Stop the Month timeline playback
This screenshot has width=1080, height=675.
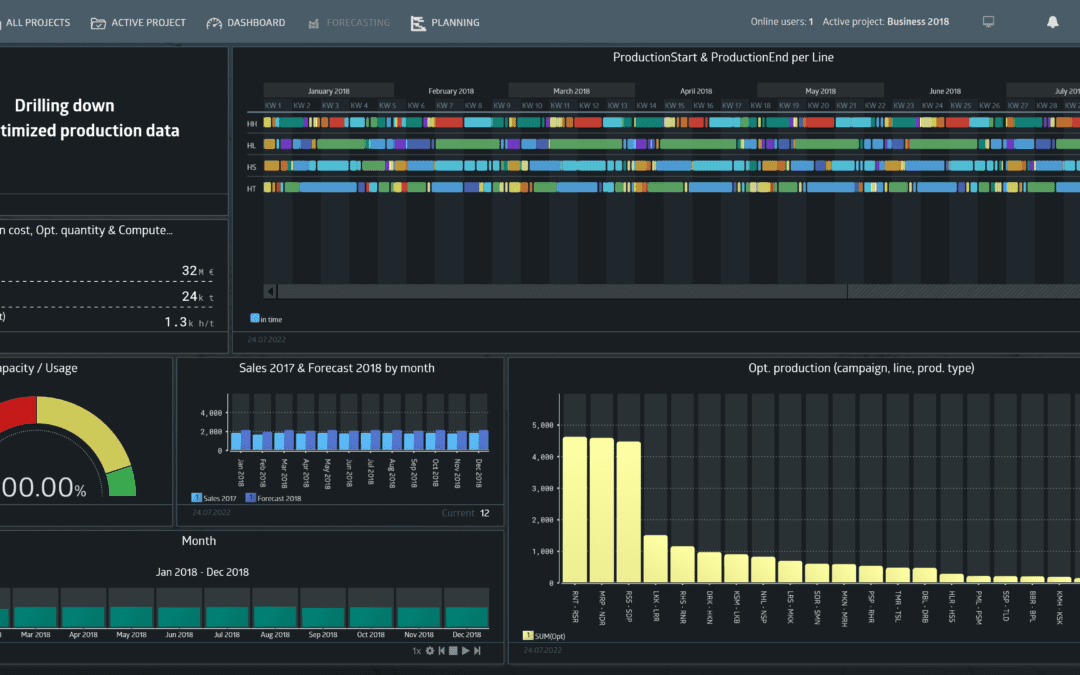(x=453, y=651)
